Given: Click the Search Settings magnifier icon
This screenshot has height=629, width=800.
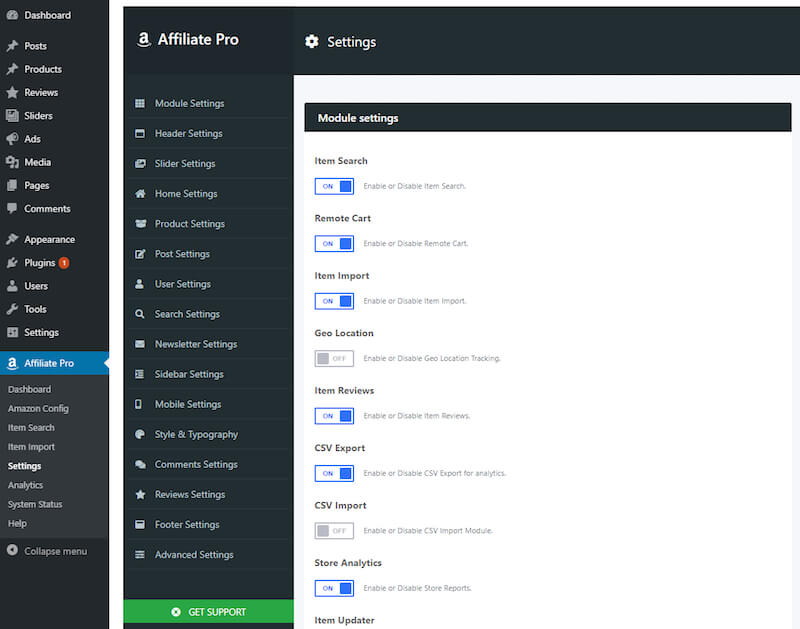Looking at the screenshot, I should pyautogui.click(x=140, y=314).
